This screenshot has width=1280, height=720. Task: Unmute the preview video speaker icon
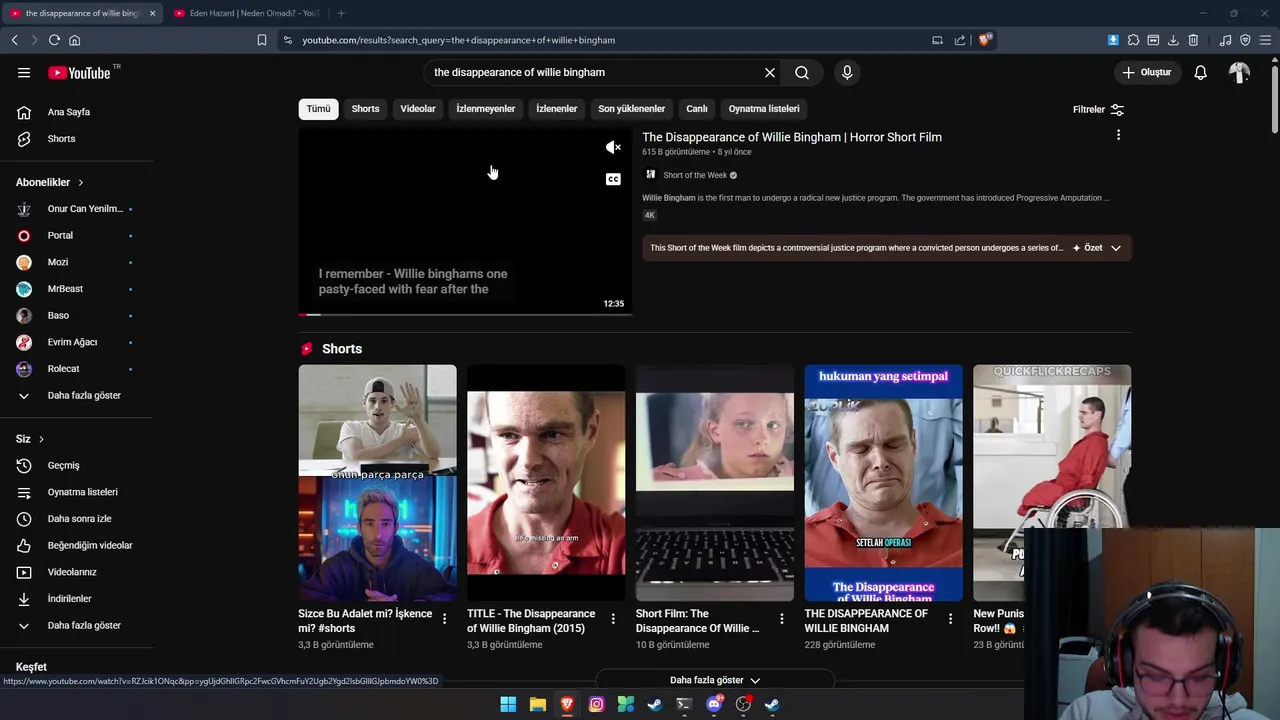613,148
